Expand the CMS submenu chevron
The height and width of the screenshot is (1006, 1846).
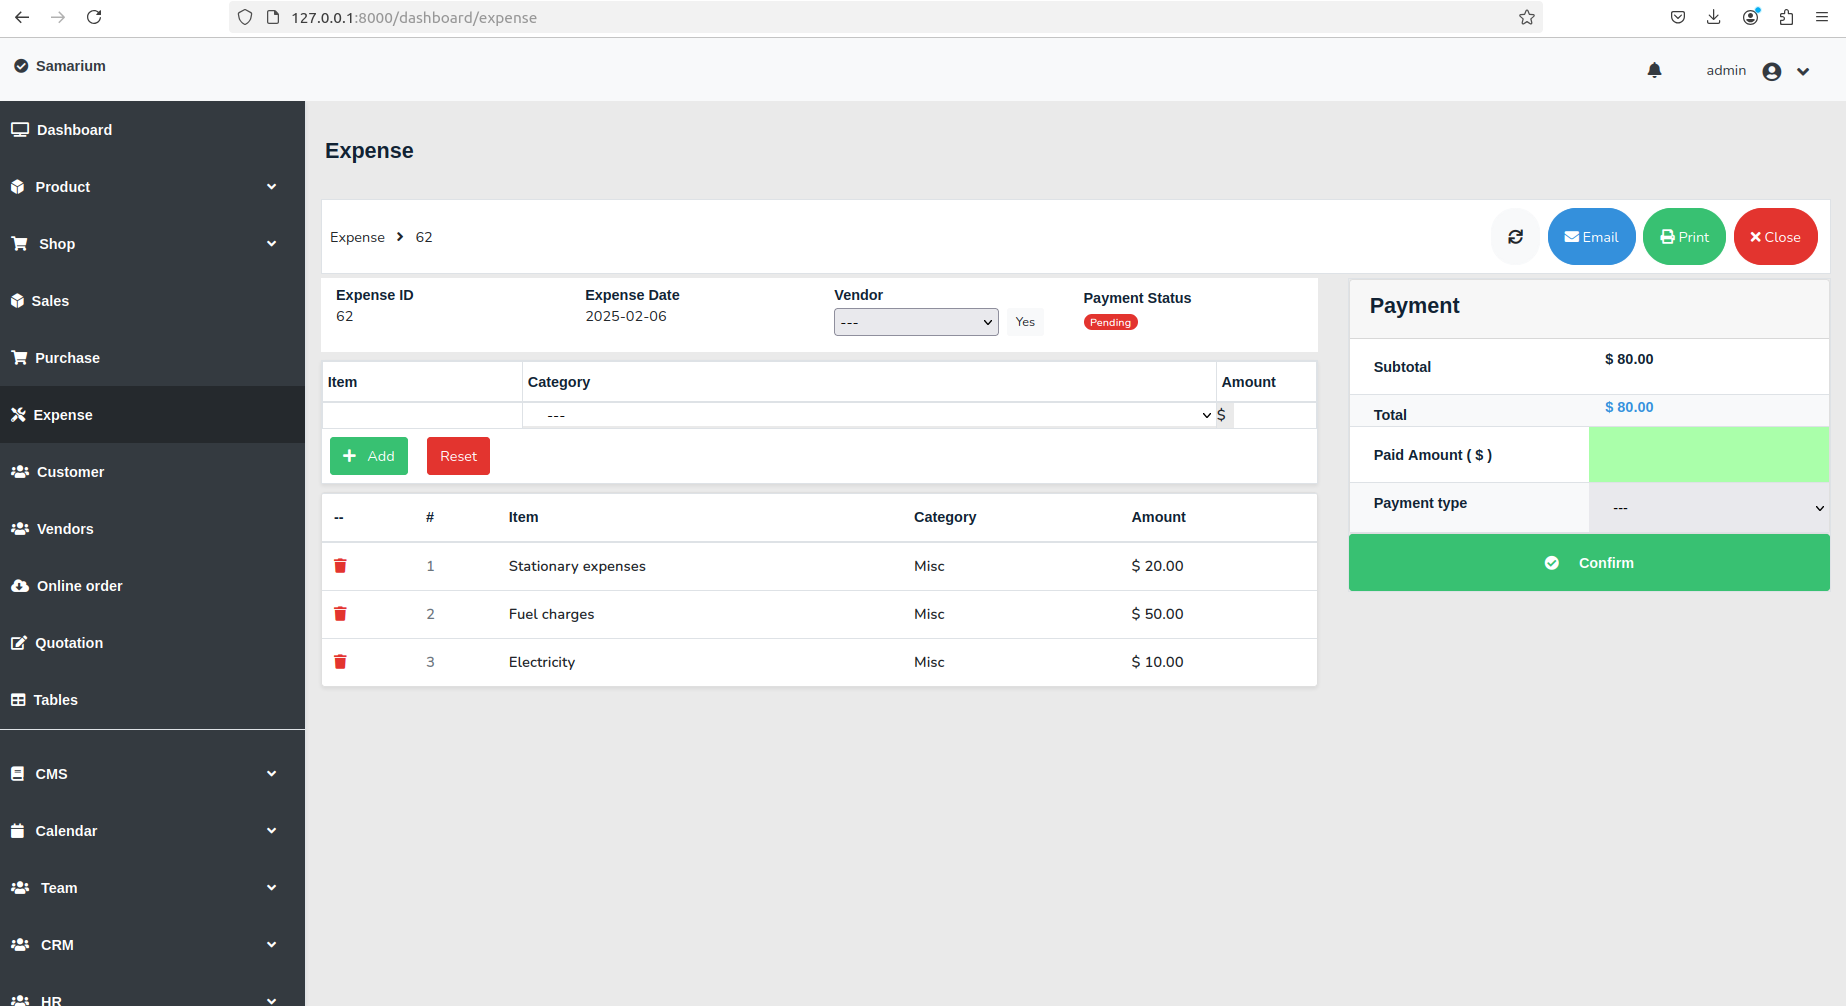(271, 774)
